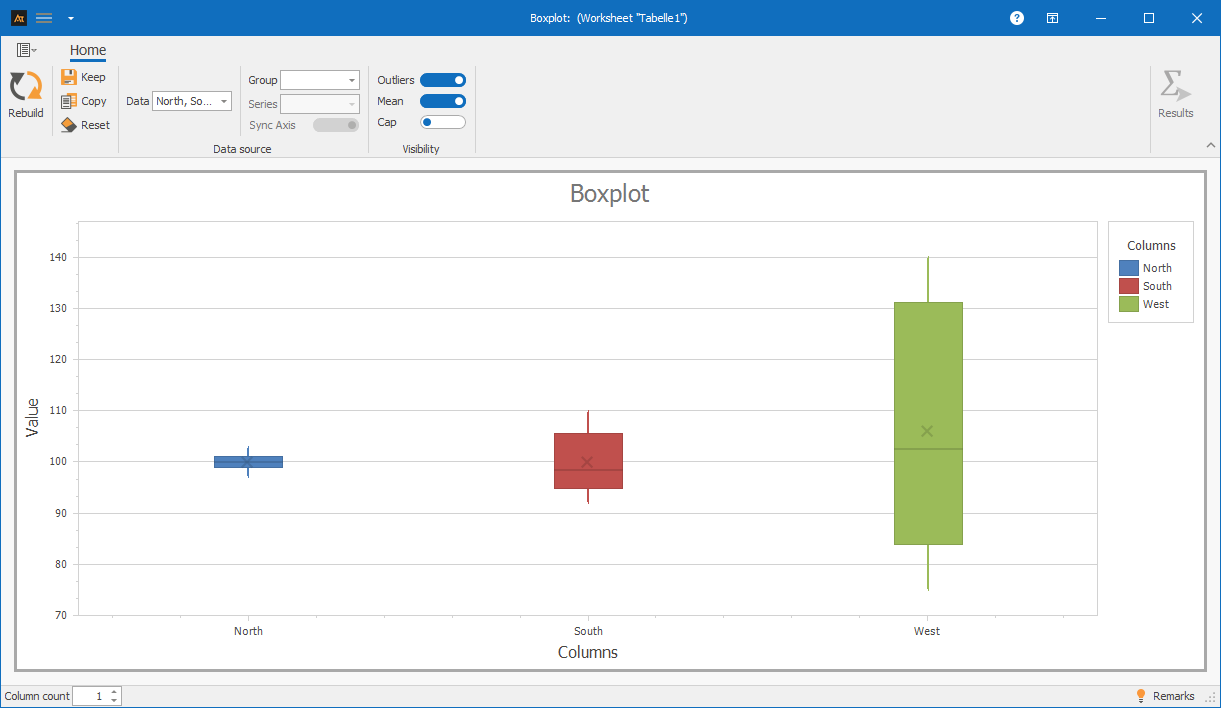
Task: Click the ribbon display options icon
Action: point(1053,18)
